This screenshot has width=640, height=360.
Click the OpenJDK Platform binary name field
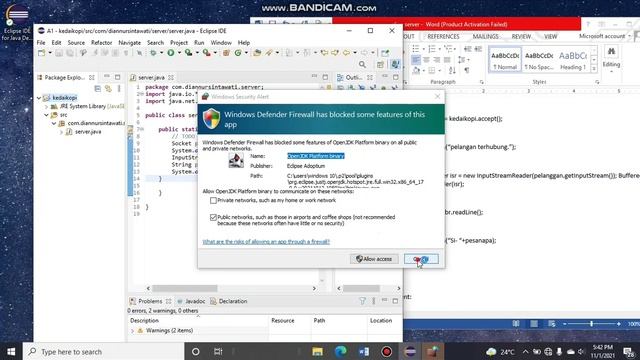[316, 156]
